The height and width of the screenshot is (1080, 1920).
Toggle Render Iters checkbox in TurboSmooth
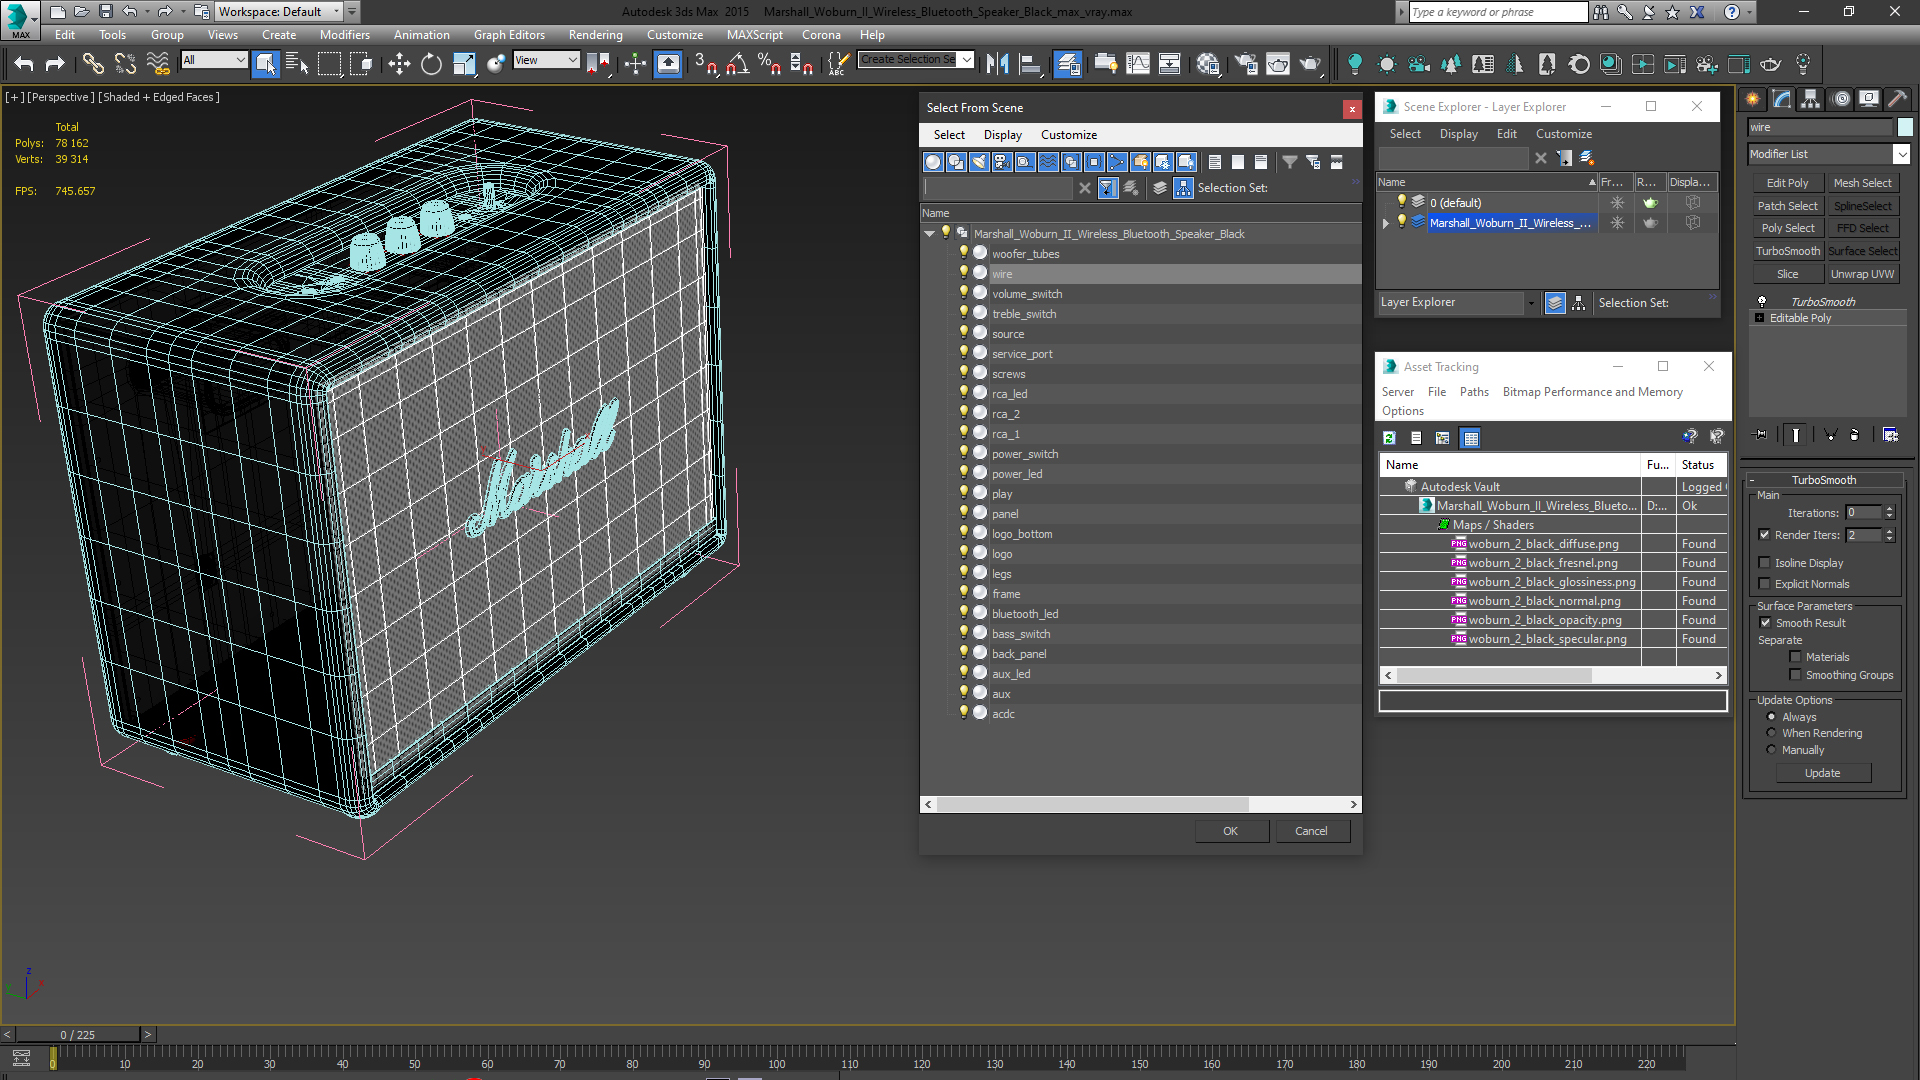(1764, 535)
